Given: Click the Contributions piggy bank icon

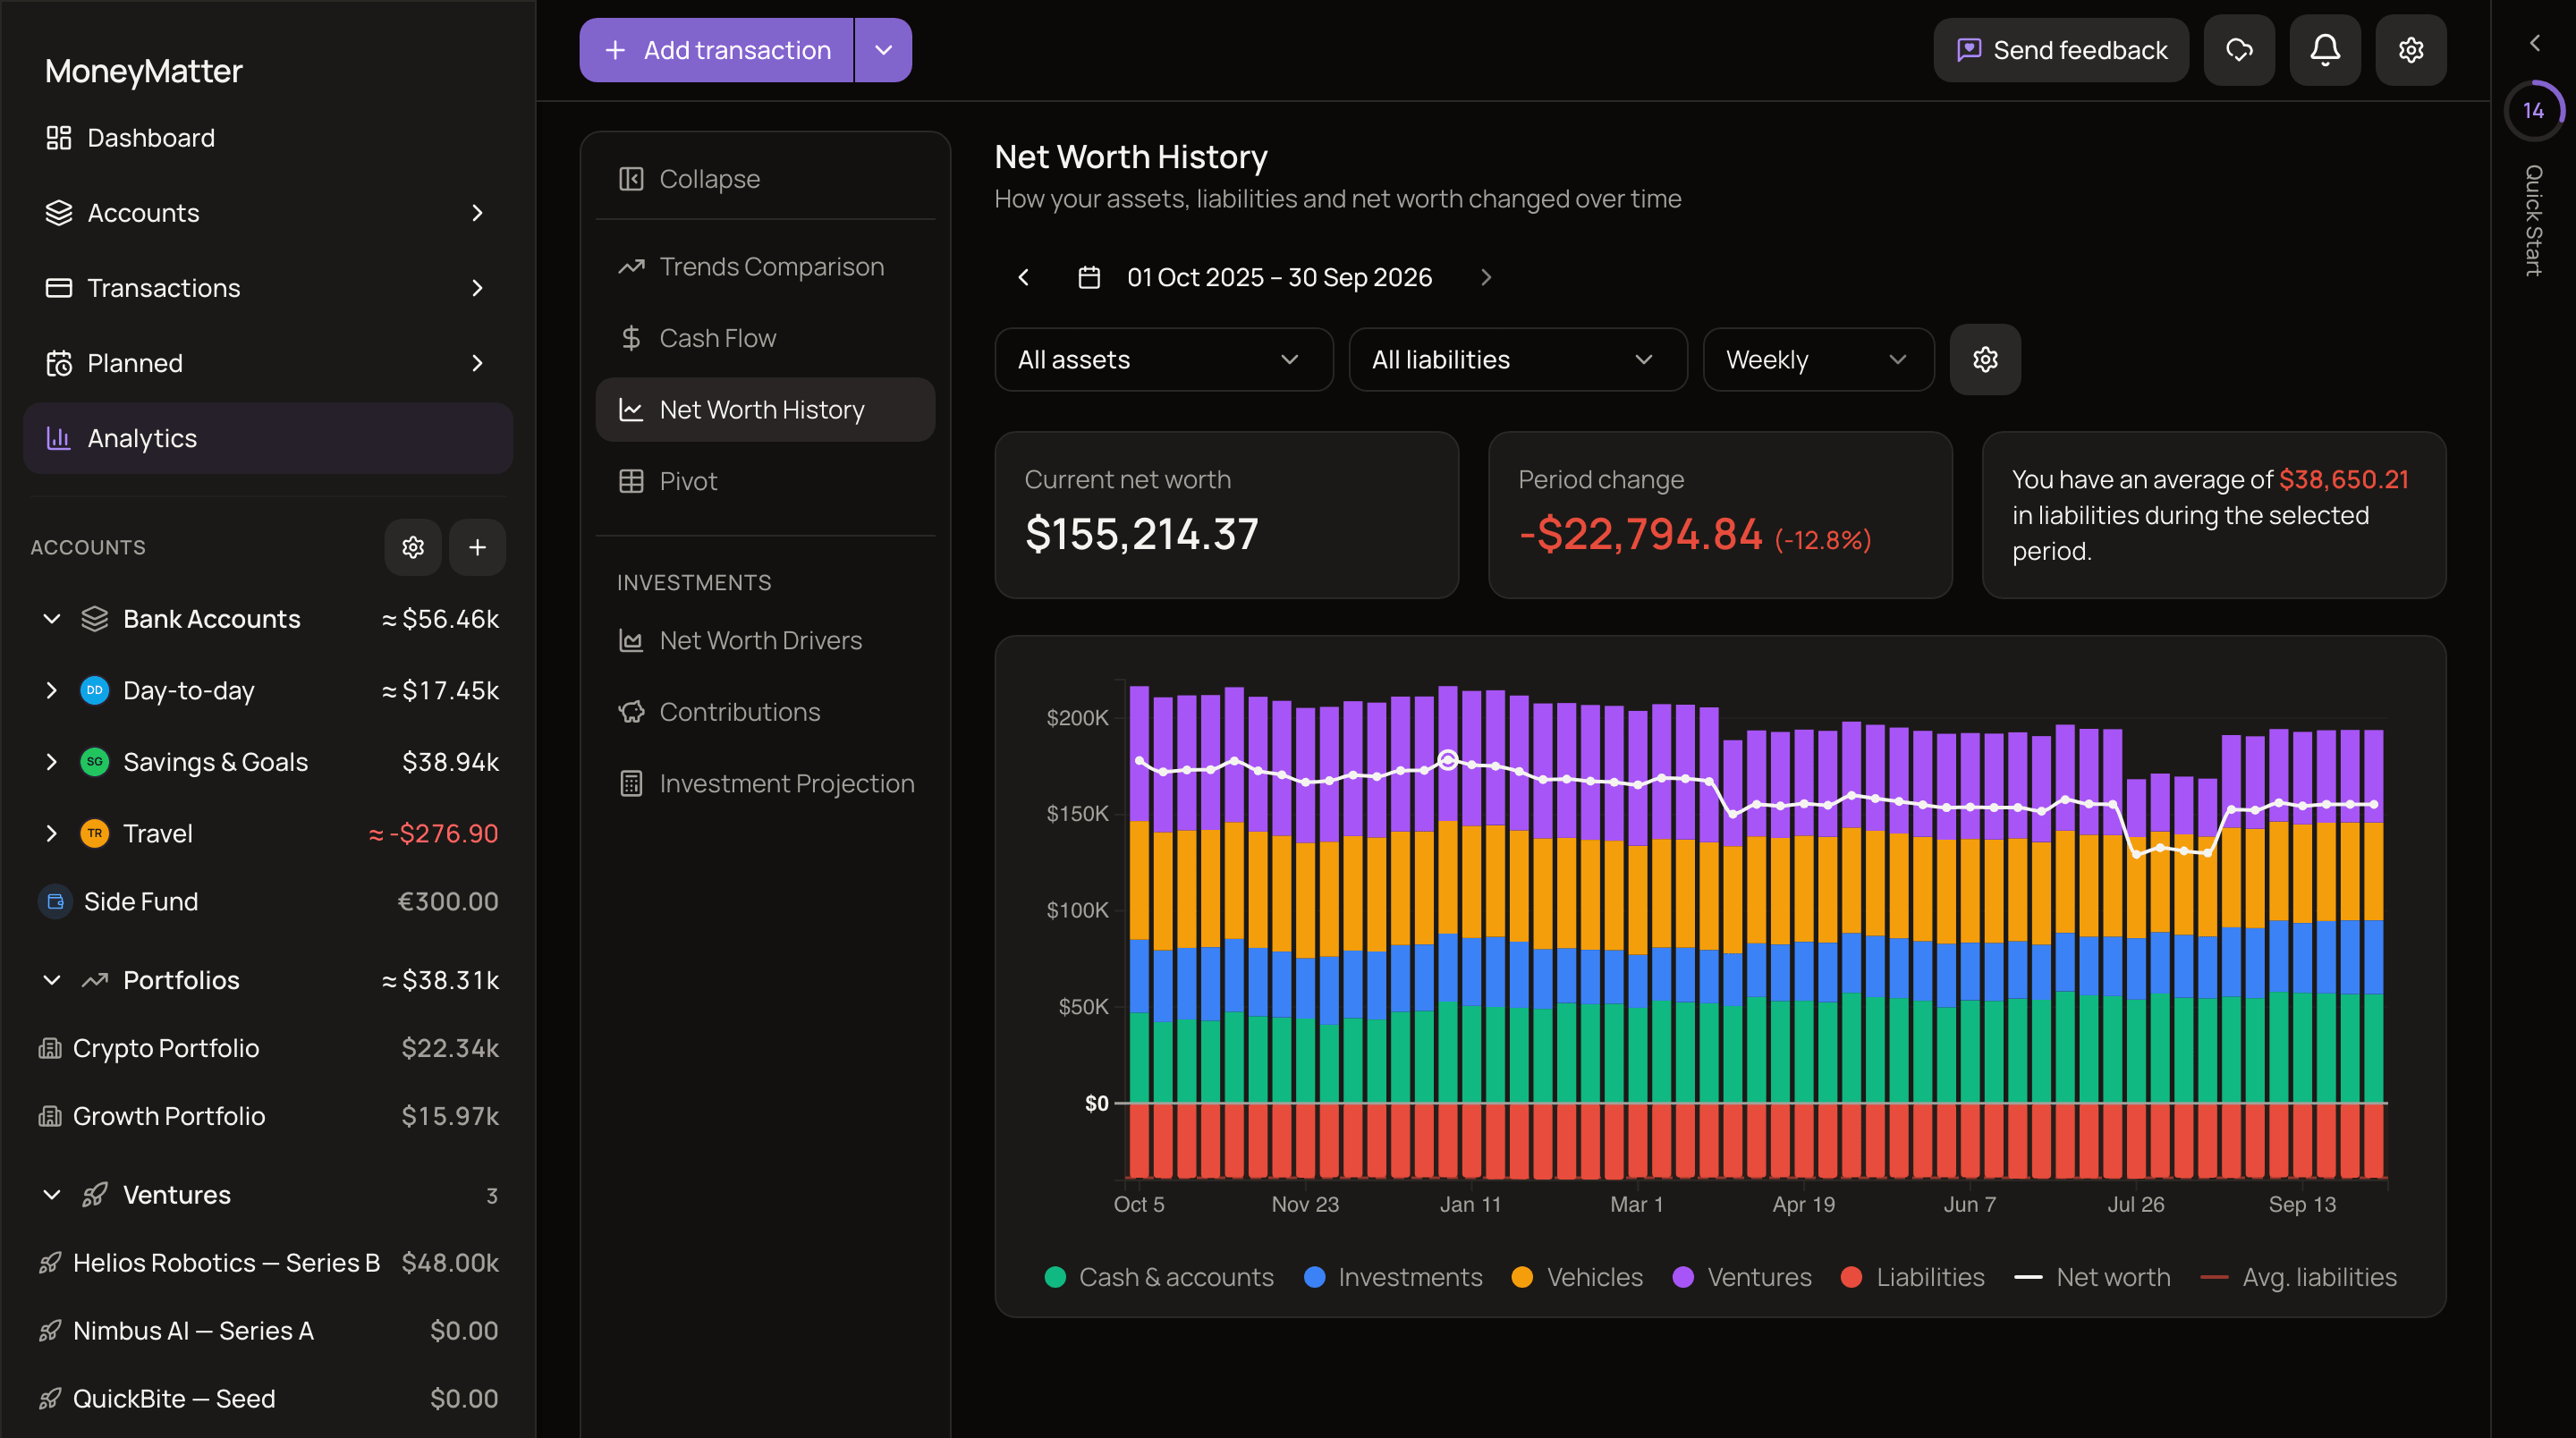Looking at the screenshot, I should click(x=631, y=711).
